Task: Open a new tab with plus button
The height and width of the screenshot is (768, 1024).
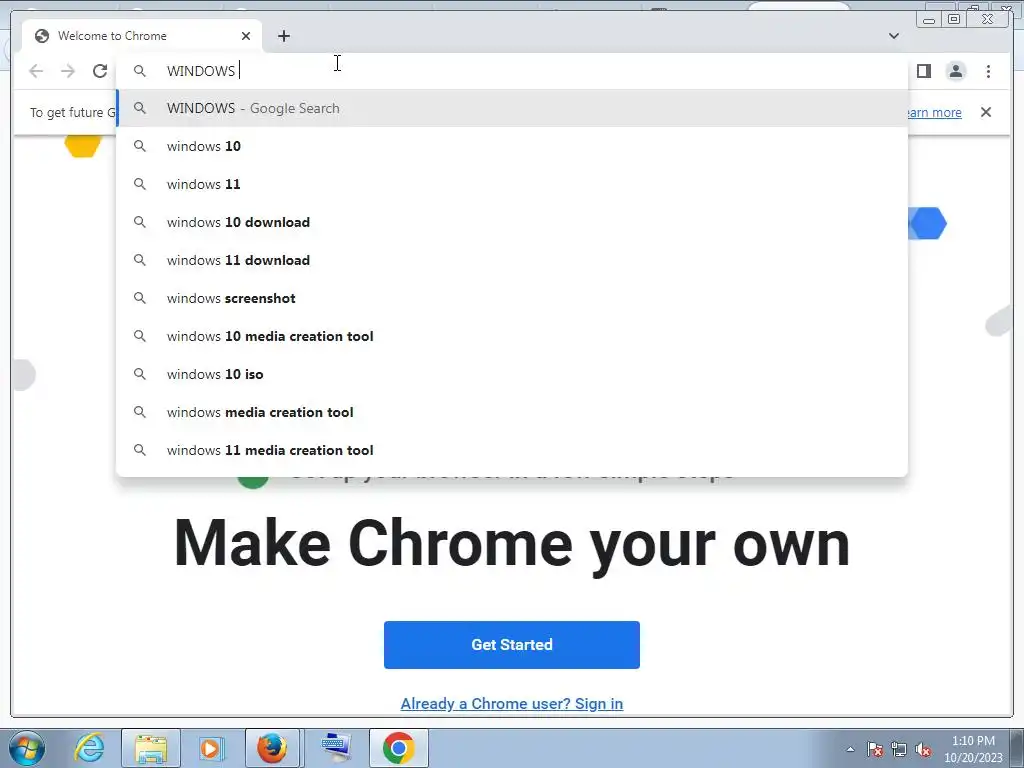Action: [283, 36]
